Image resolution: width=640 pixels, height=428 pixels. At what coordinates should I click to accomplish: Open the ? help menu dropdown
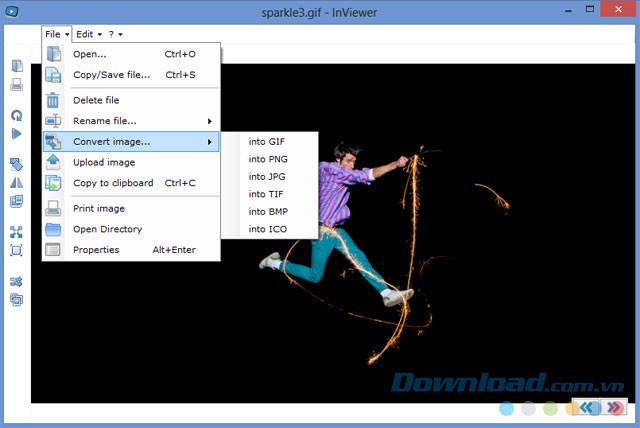115,34
